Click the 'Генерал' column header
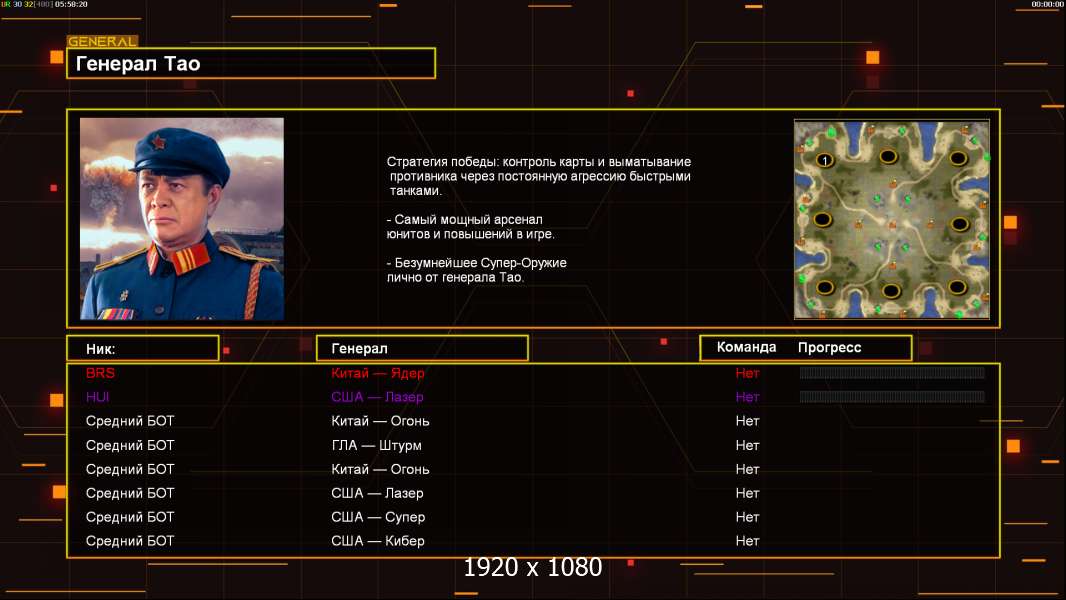Screen dimensions: 1066x600 pos(422,348)
